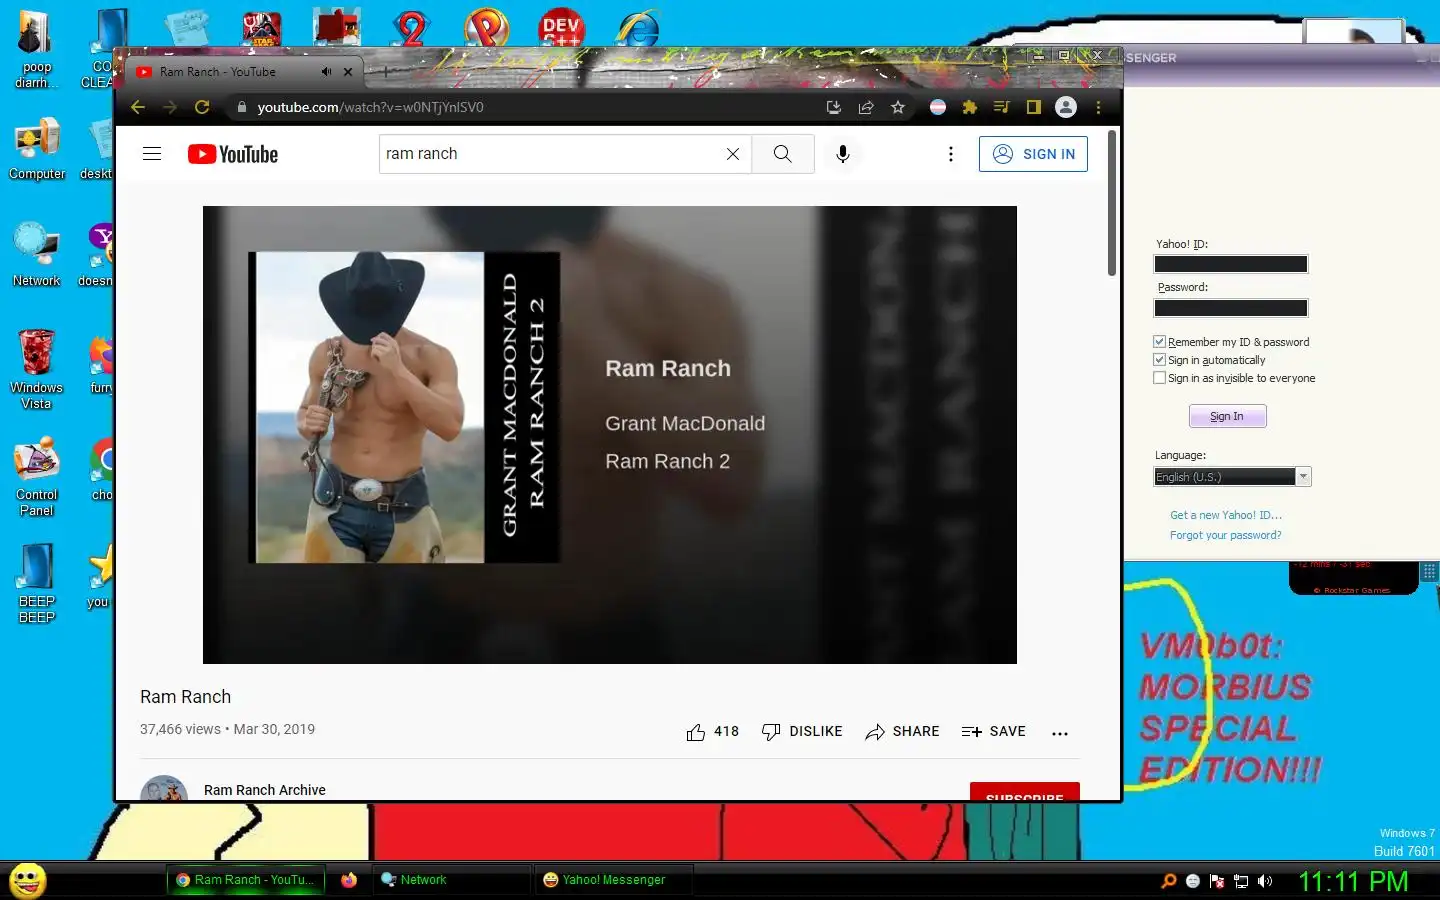The image size is (1440, 900).
Task: Open the smiley Start button
Action: [x=28, y=880]
